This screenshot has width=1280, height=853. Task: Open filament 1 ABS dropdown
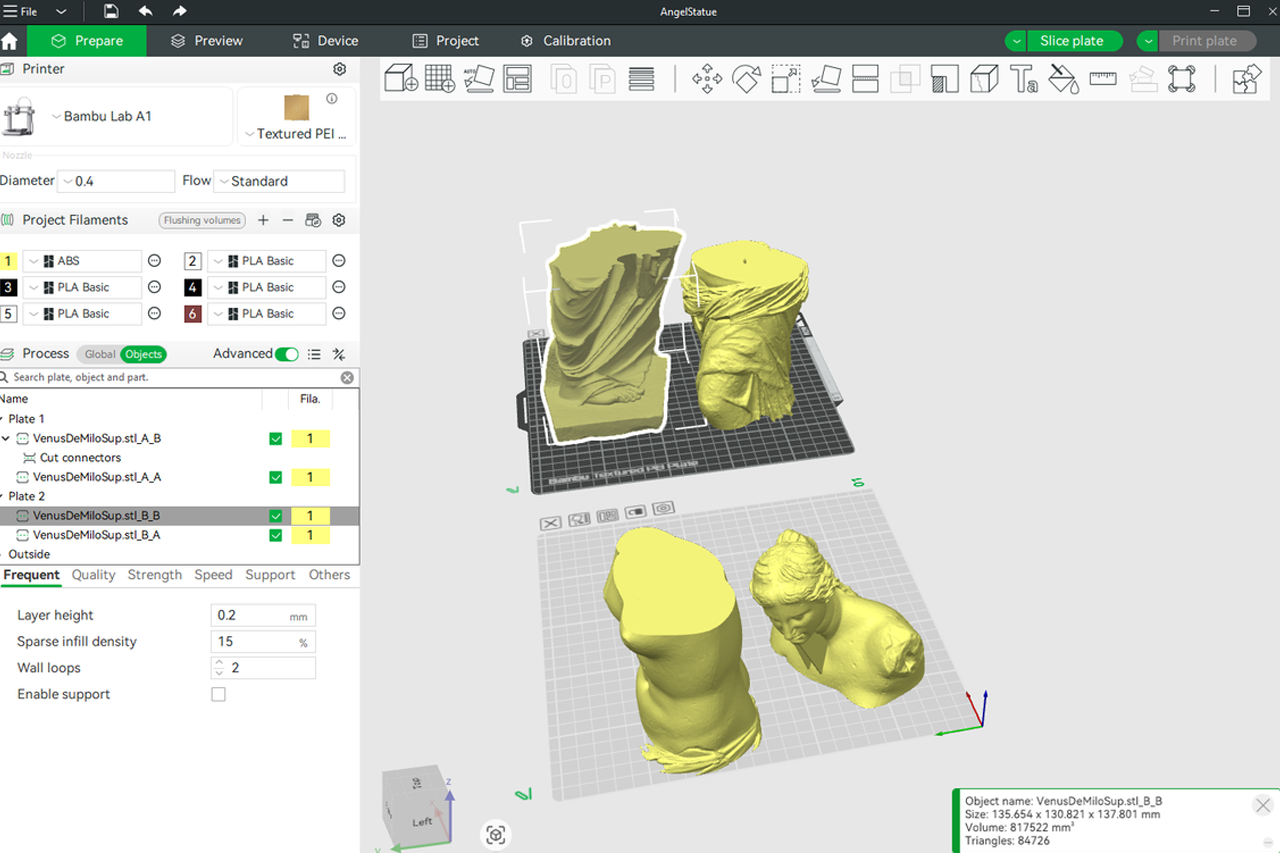[x=83, y=261]
